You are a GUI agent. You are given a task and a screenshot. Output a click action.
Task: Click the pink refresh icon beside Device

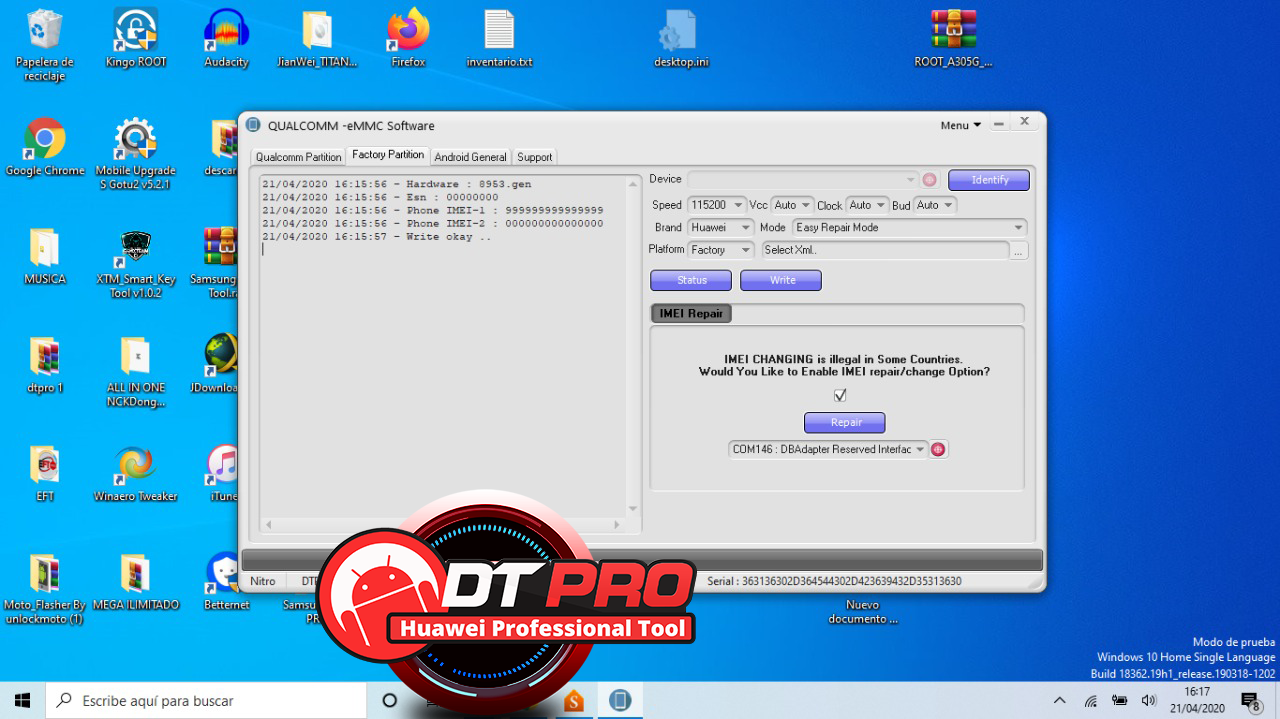[x=929, y=180]
